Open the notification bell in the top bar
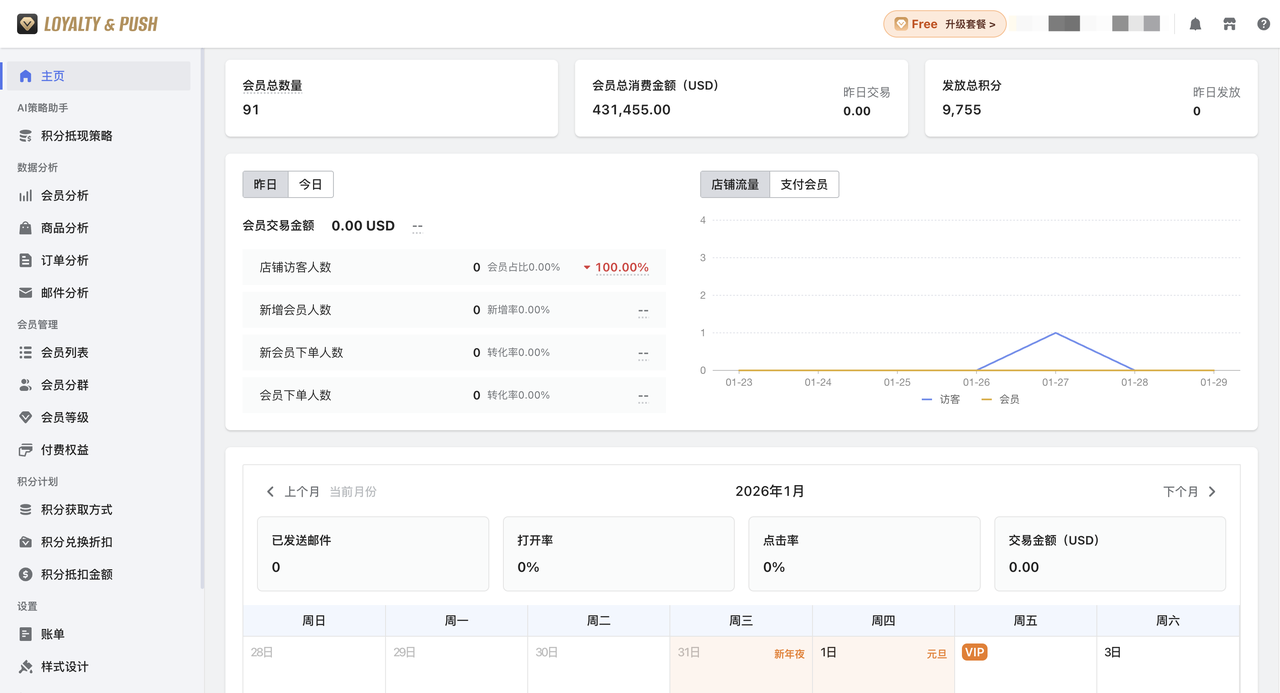This screenshot has width=1280, height=693. coord(1194,22)
